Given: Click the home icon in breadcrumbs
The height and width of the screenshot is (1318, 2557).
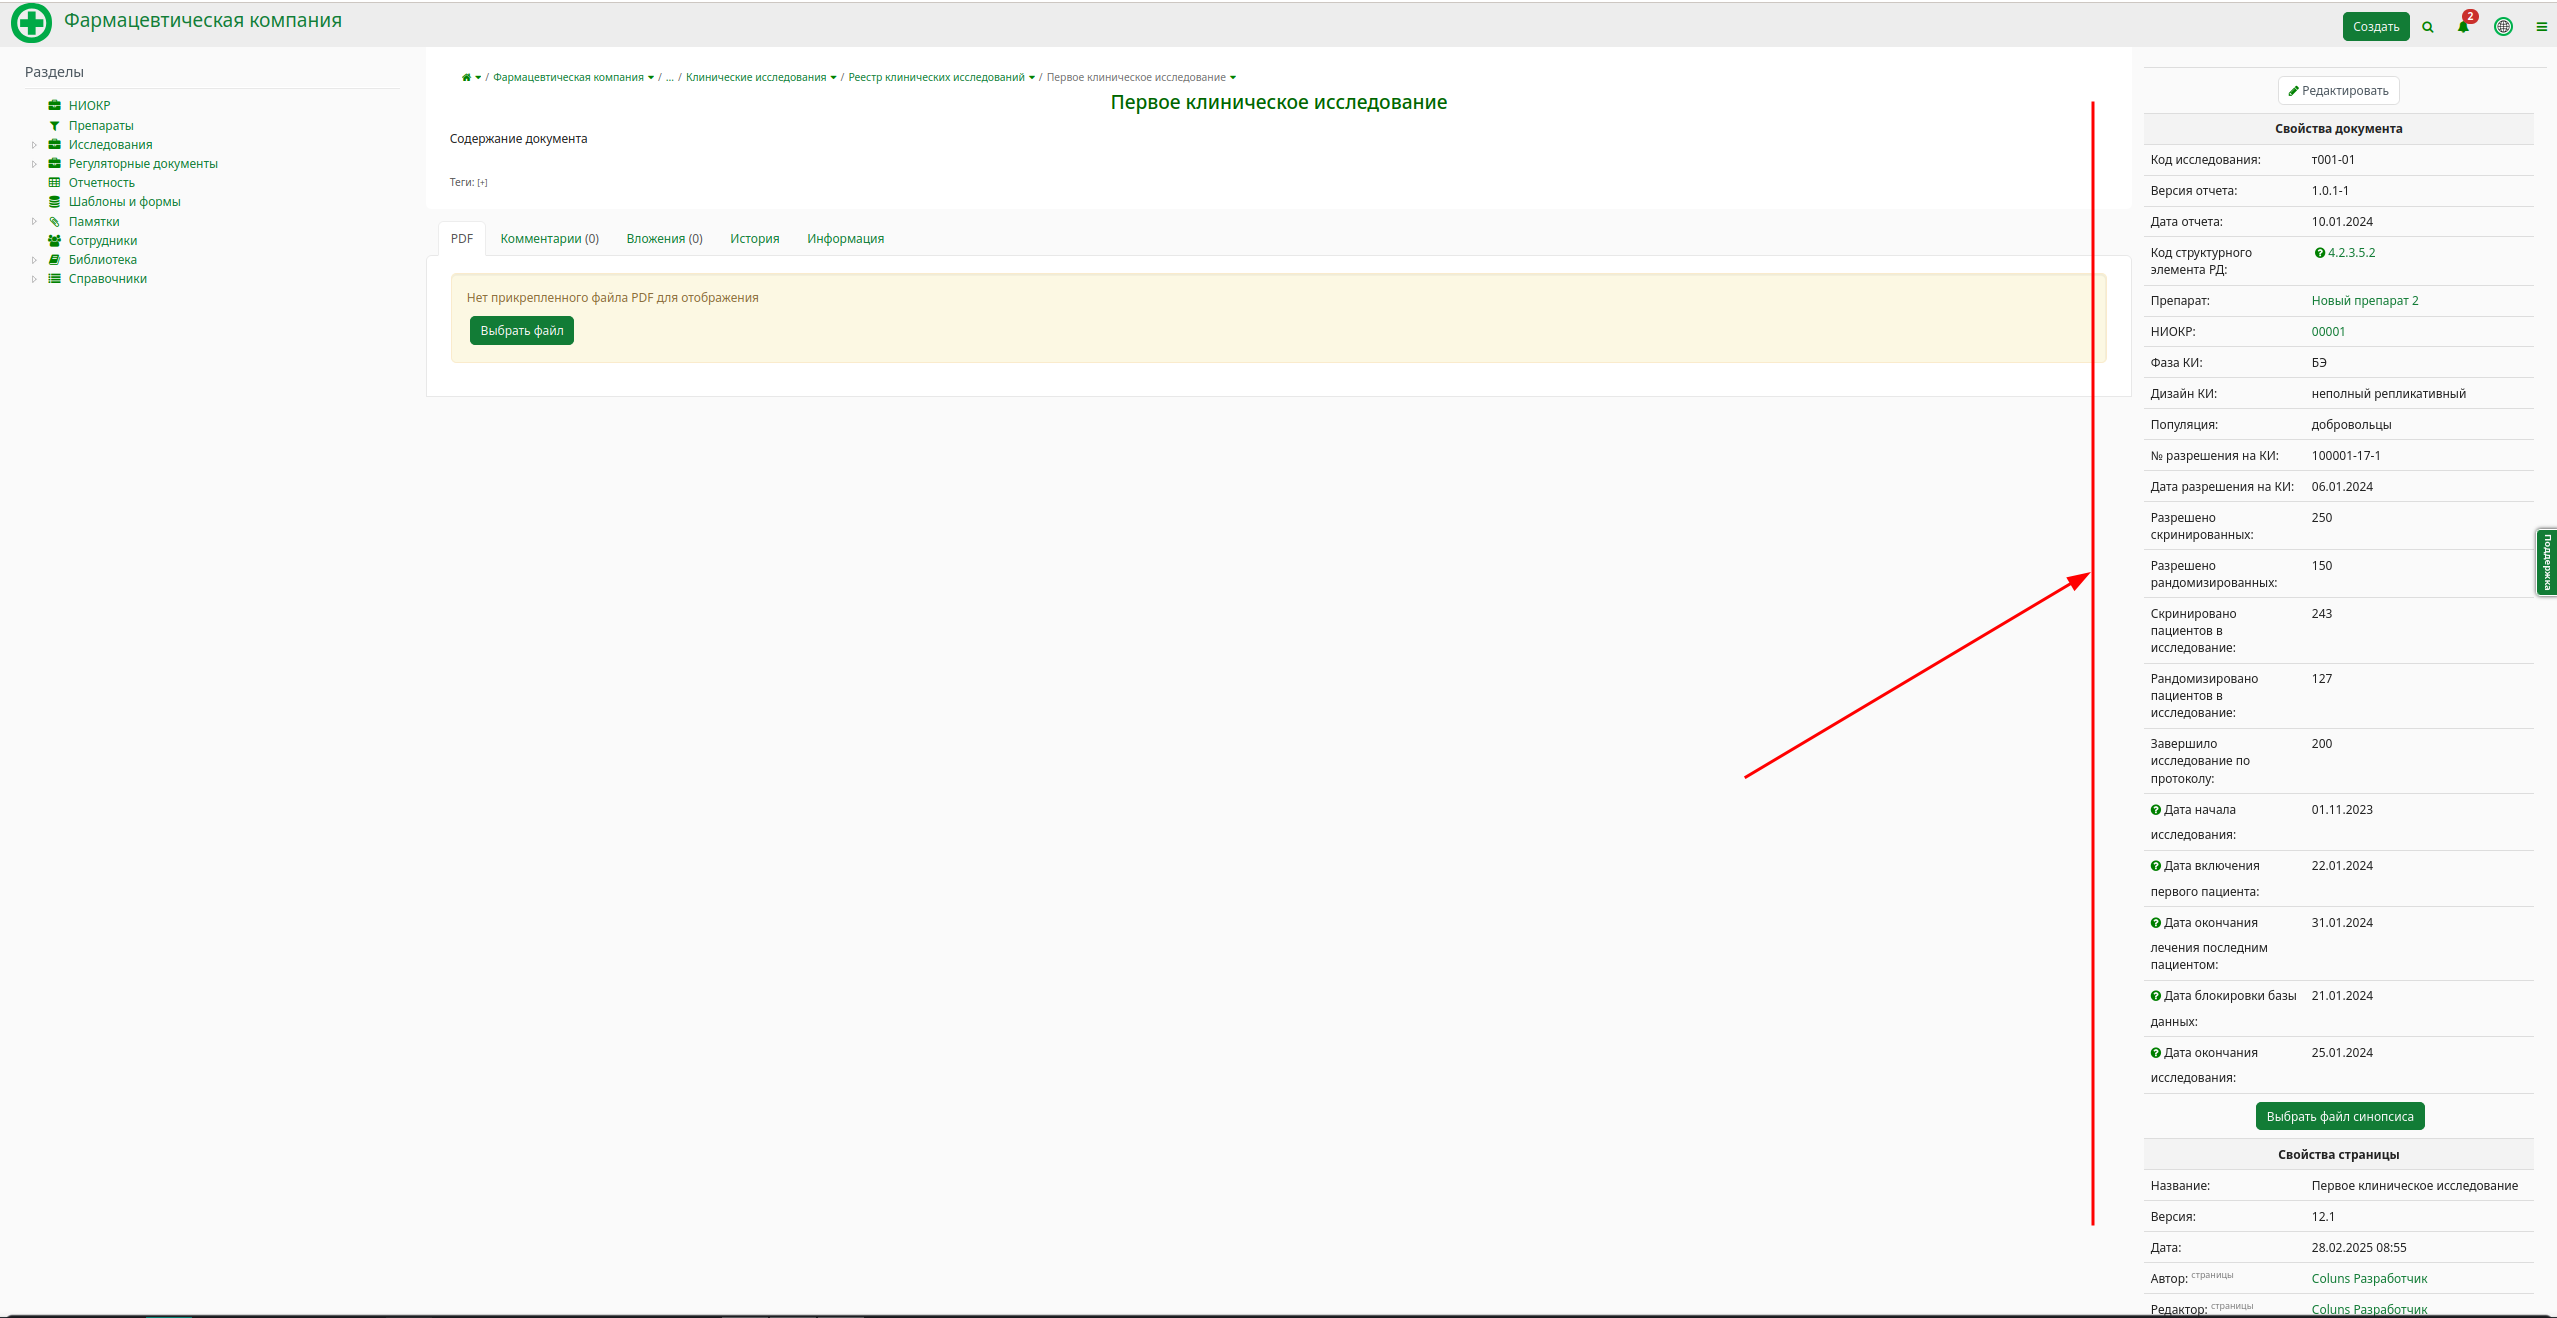Looking at the screenshot, I should click(x=466, y=77).
